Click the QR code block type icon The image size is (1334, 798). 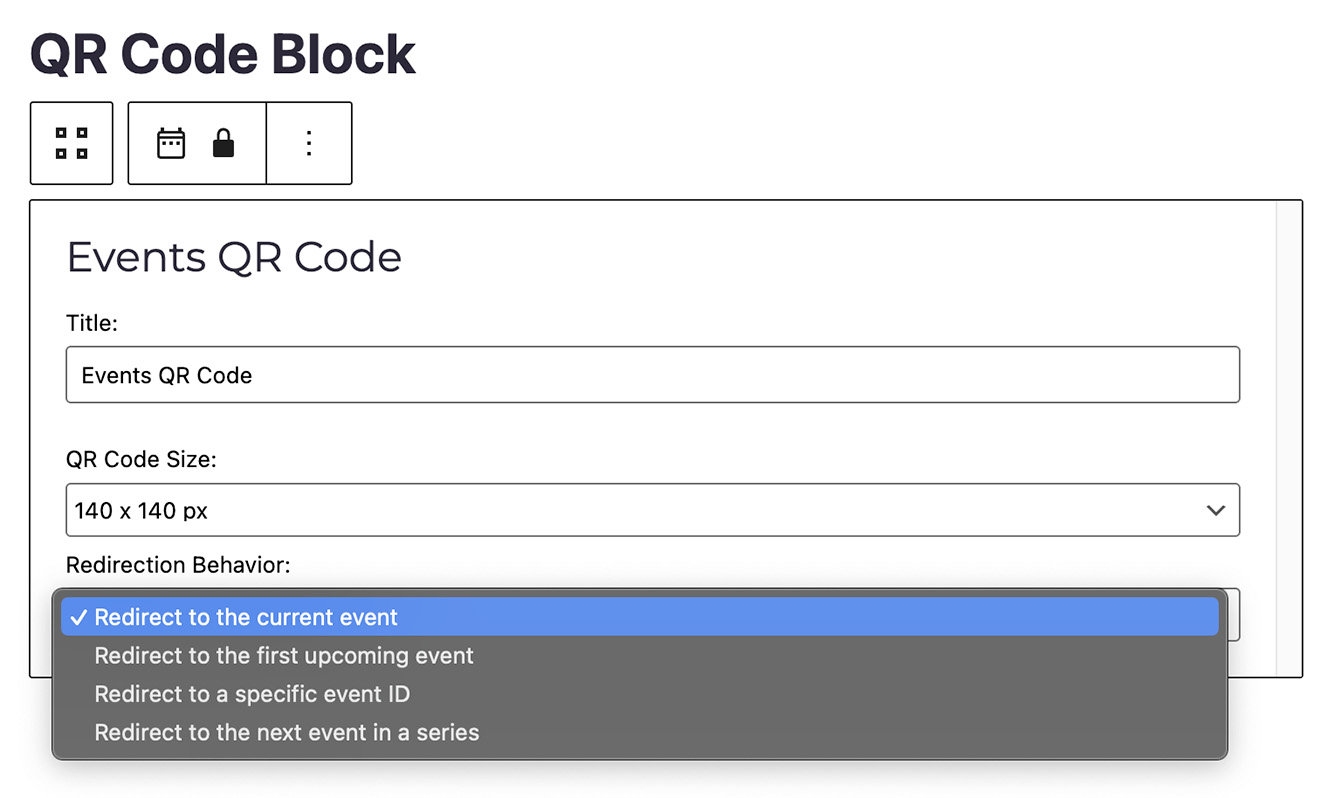[71, 143]
